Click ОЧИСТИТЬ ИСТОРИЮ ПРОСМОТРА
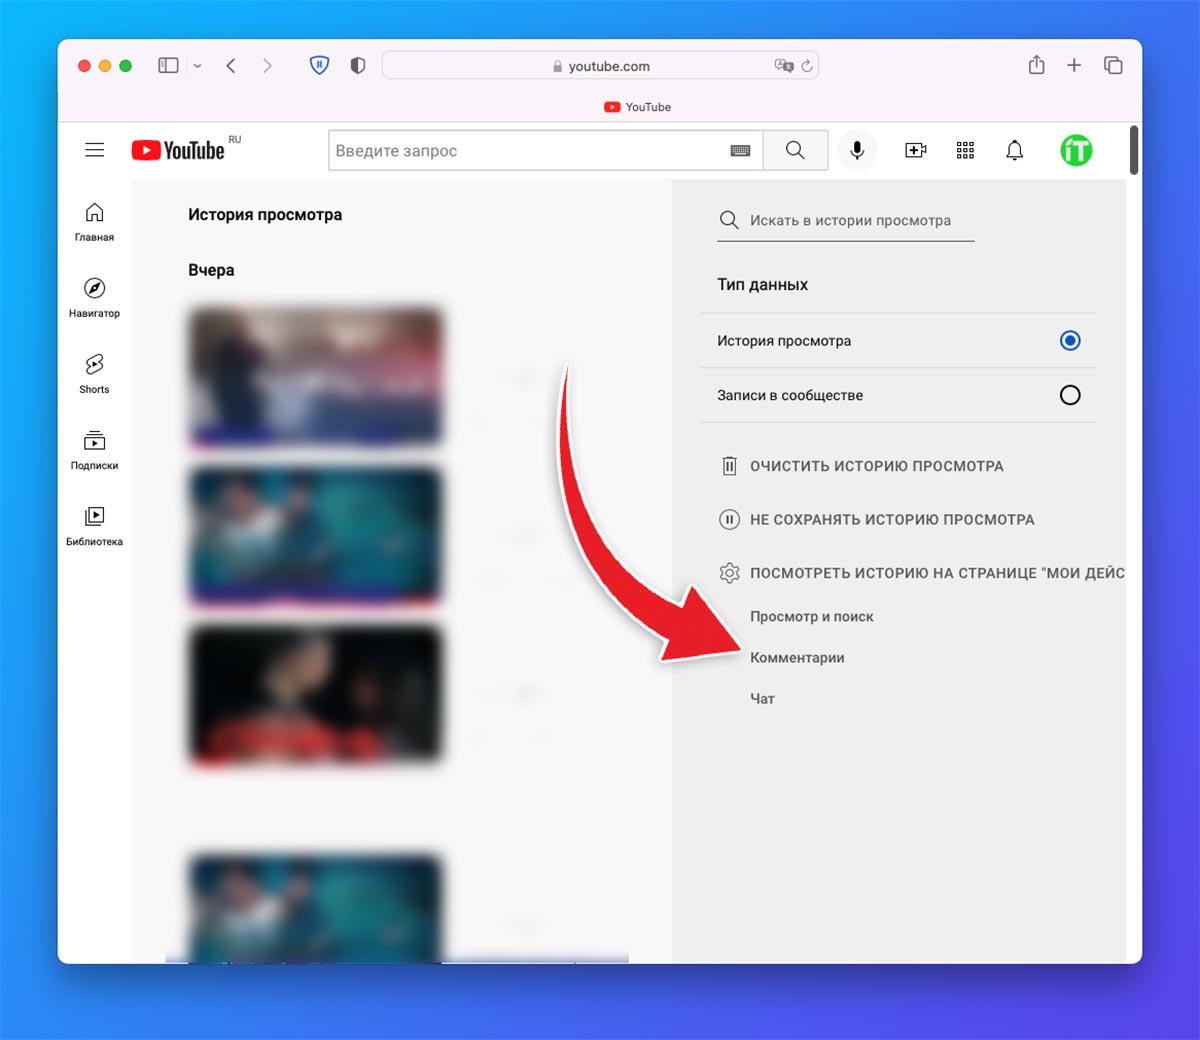 [x=876, y=466]
